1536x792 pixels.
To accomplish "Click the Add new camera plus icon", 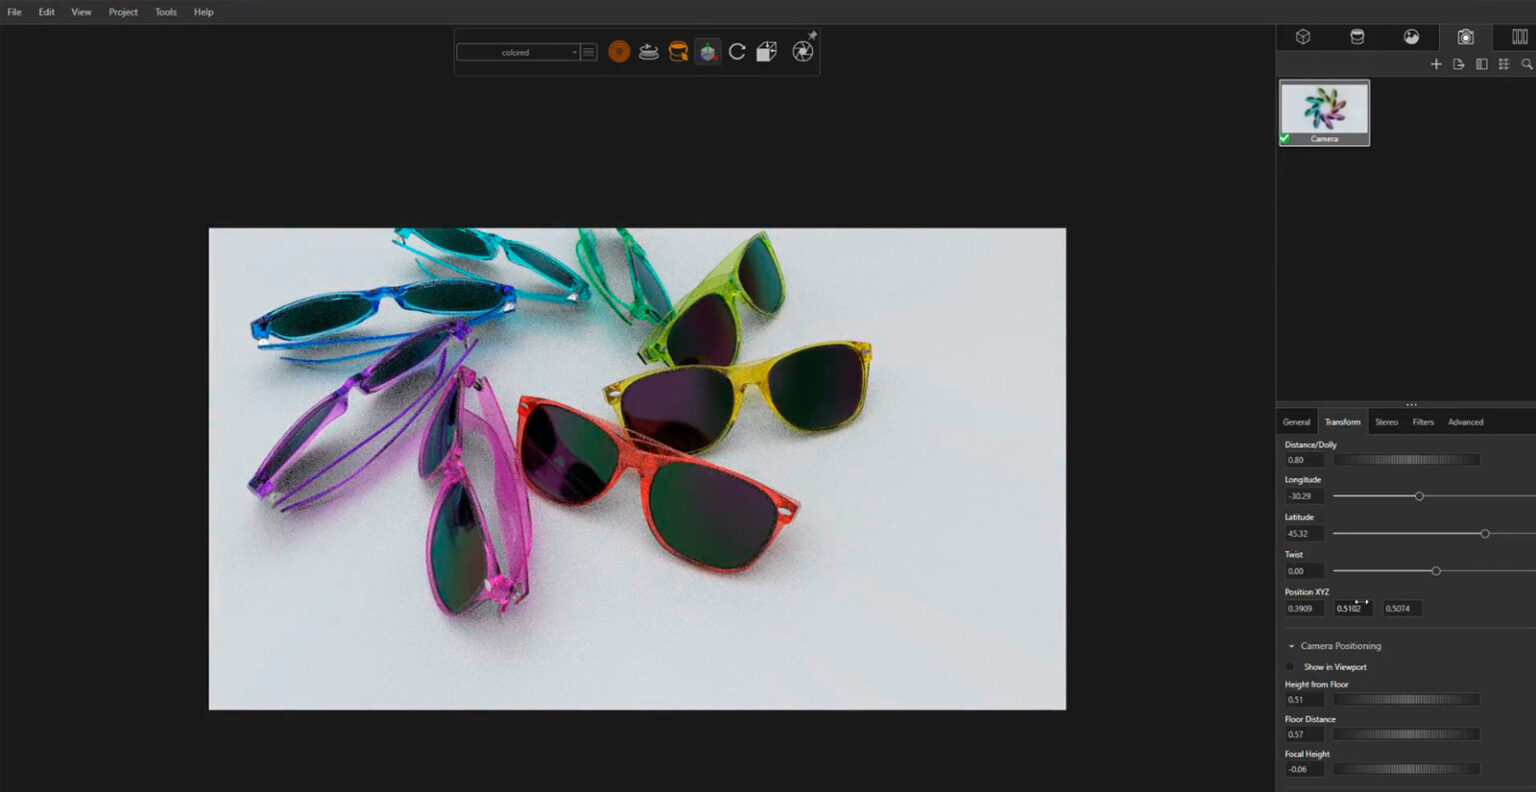I will (1436, 63).
